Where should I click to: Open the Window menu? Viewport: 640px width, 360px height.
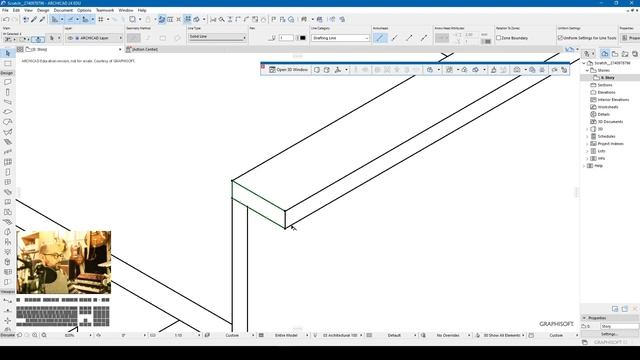click(x=126, y=10)
